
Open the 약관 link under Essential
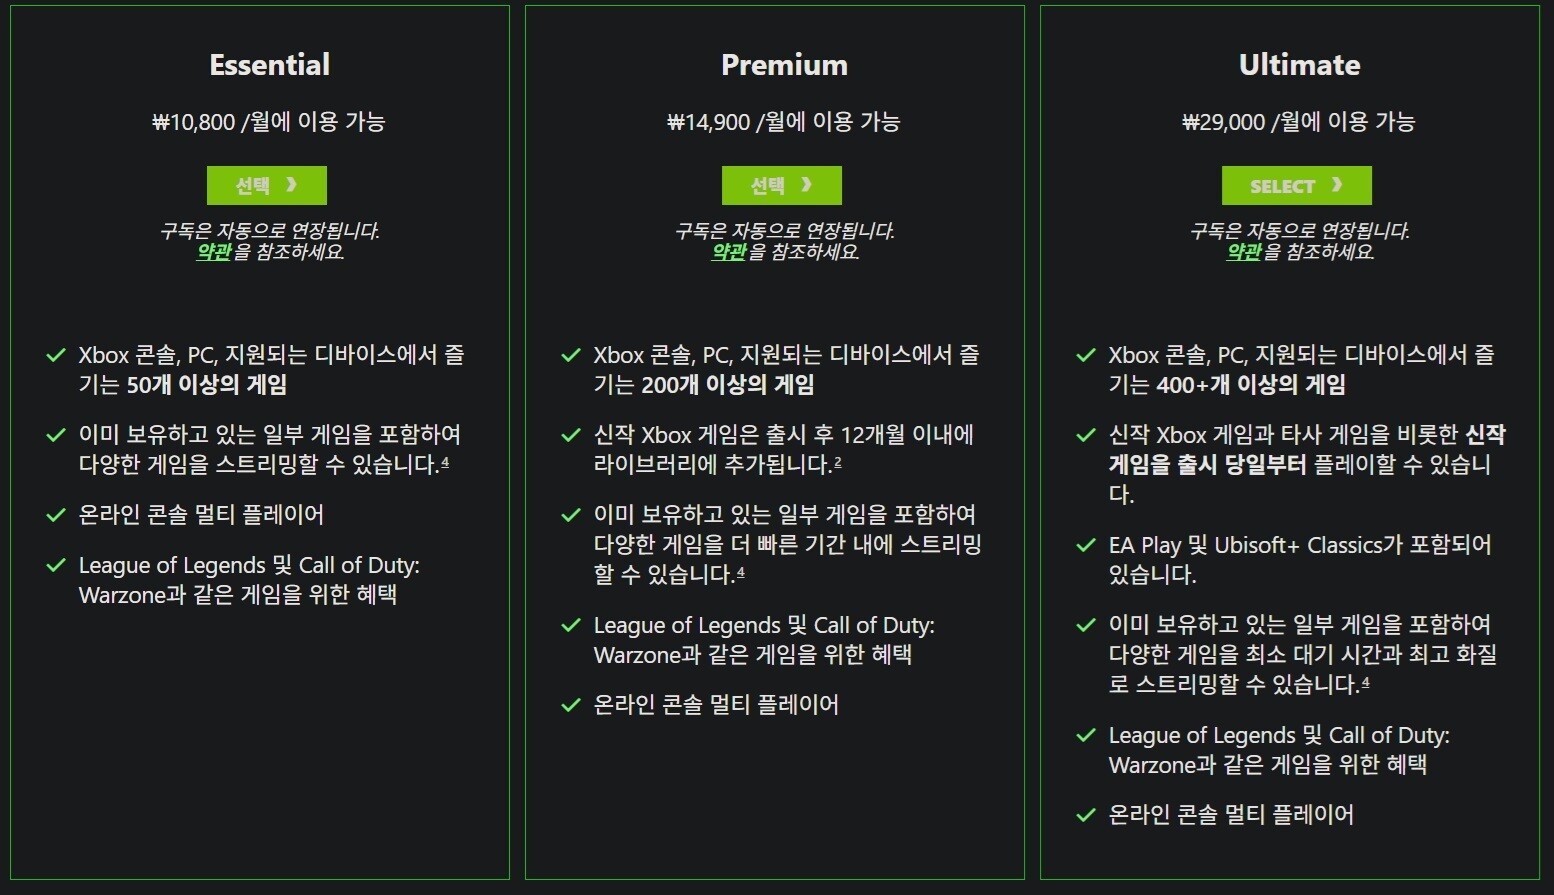coord(214,252)
